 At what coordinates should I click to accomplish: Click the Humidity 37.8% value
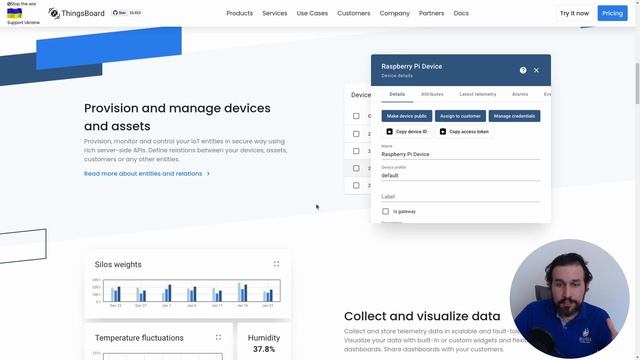pyautogui.click(x=264, y=349)
